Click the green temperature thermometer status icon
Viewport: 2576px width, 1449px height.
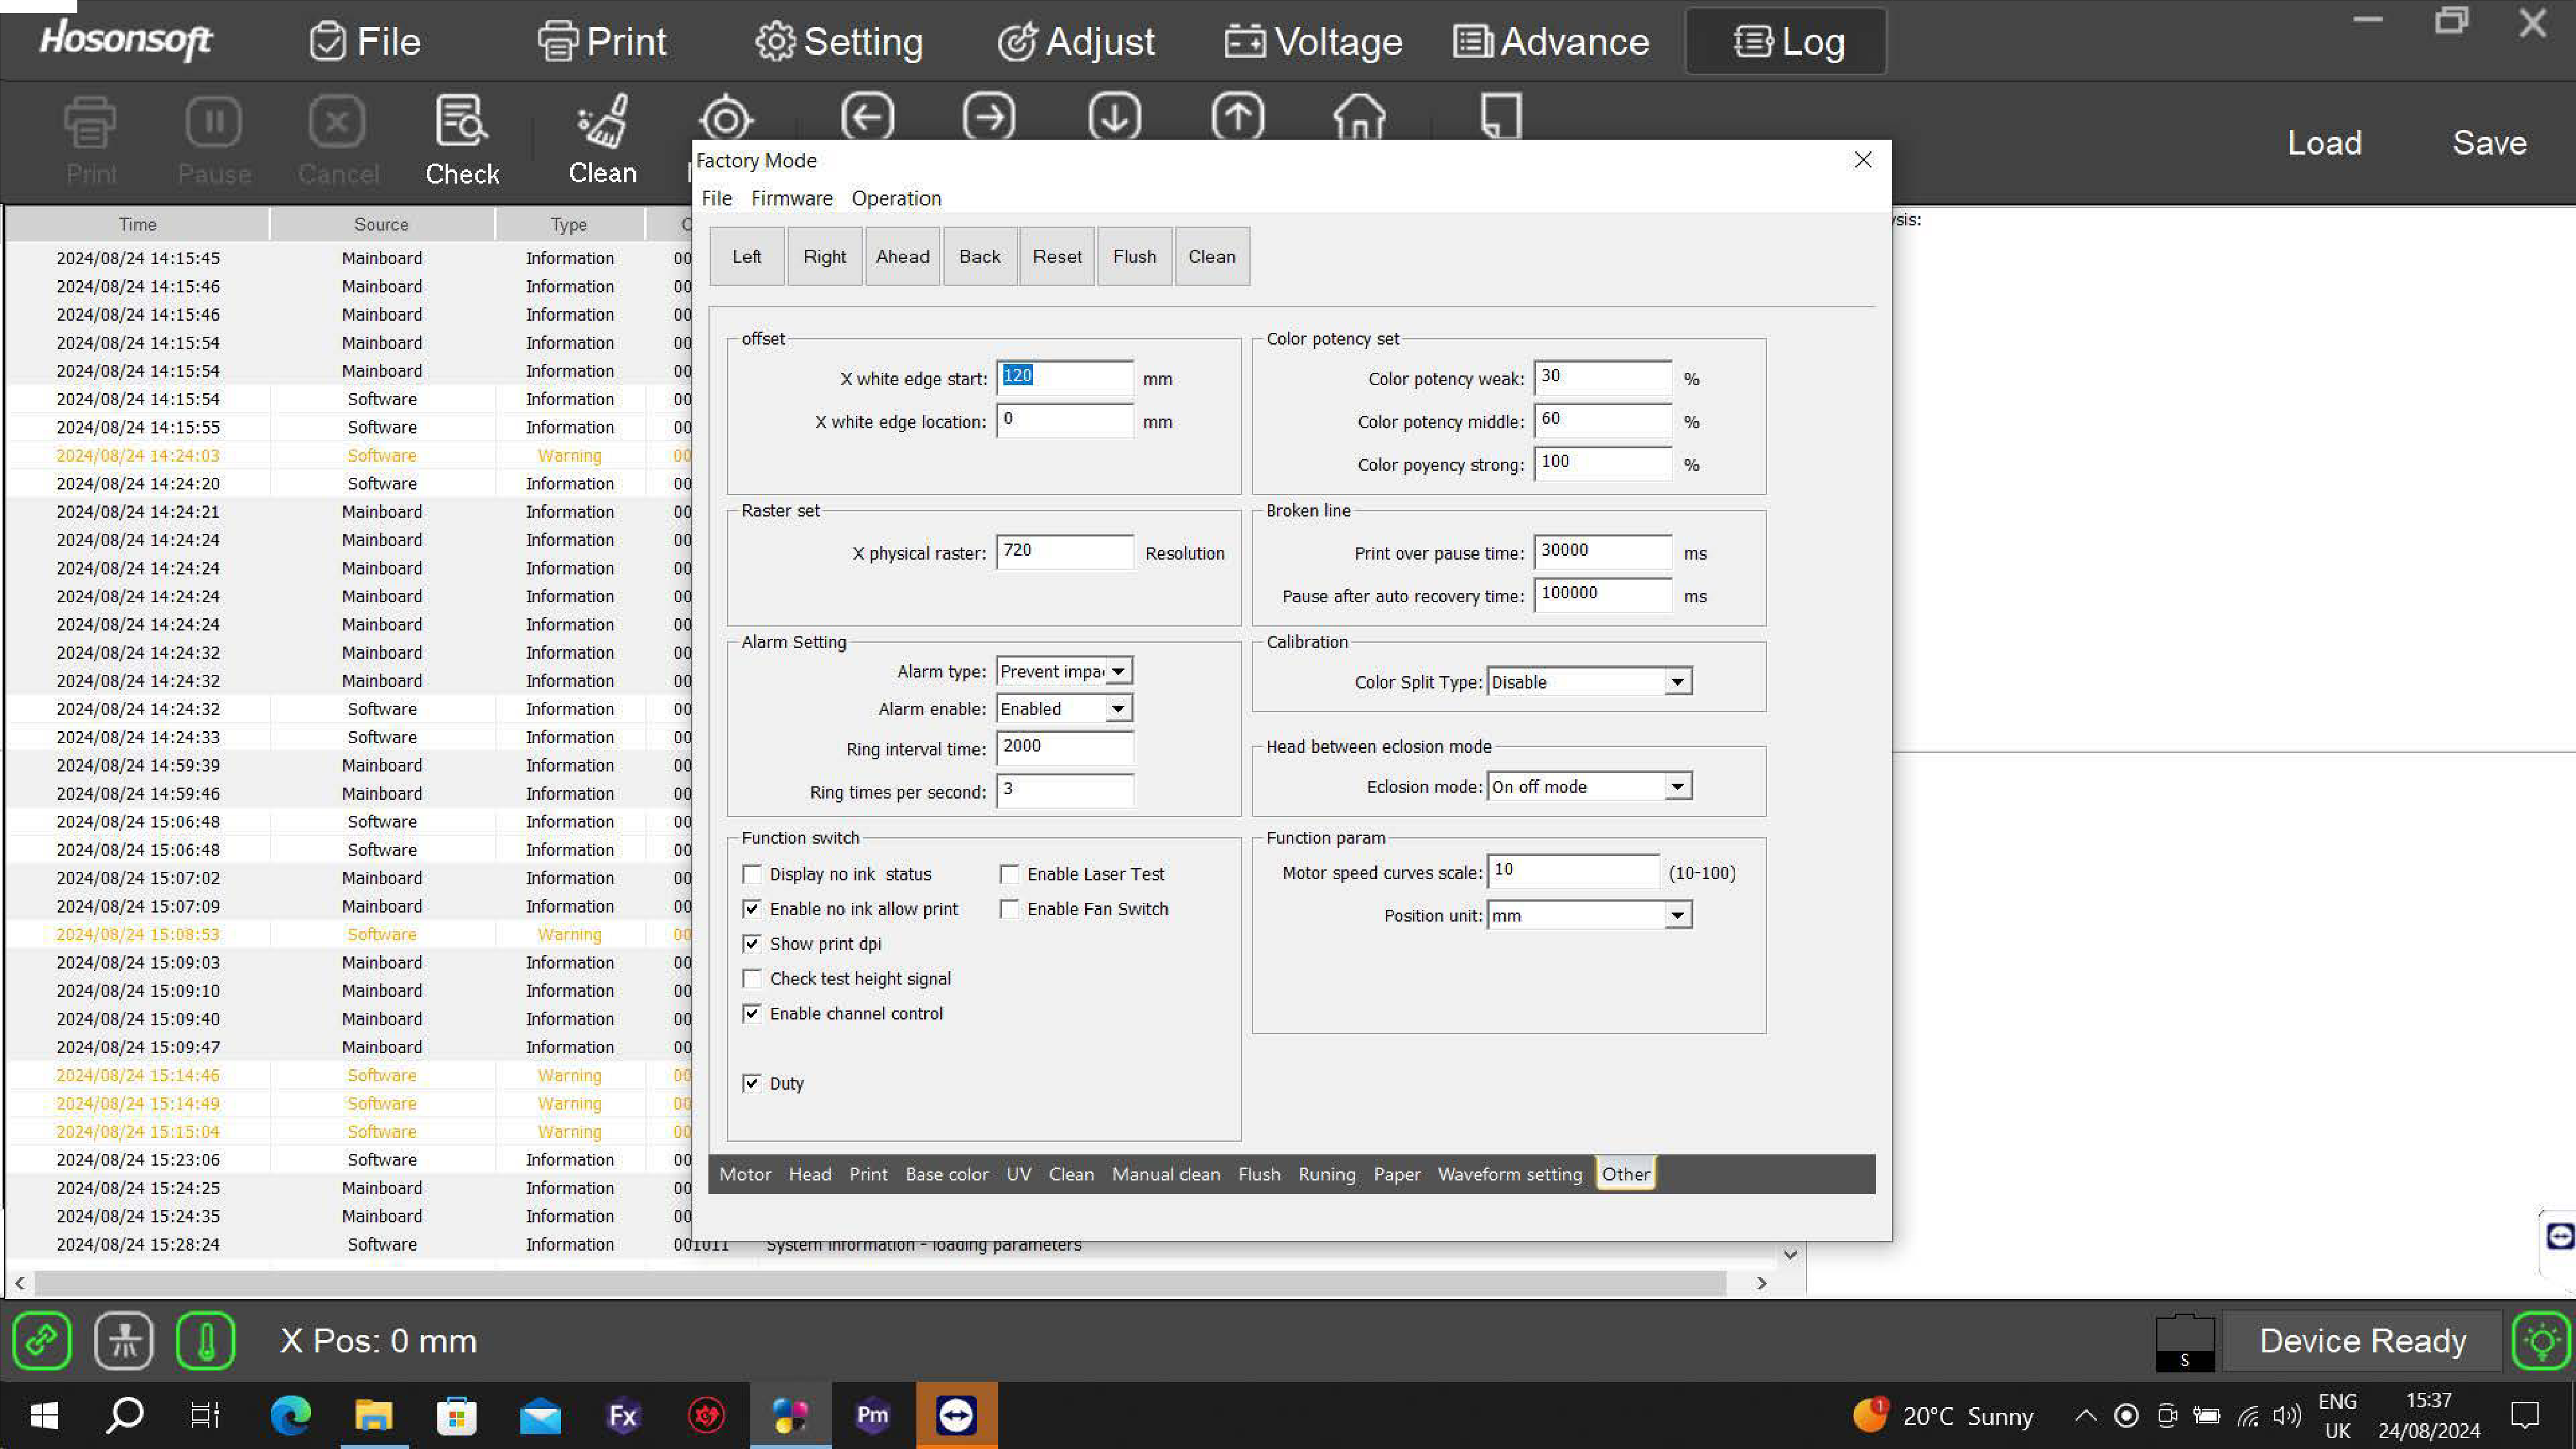click(205, 1340)
